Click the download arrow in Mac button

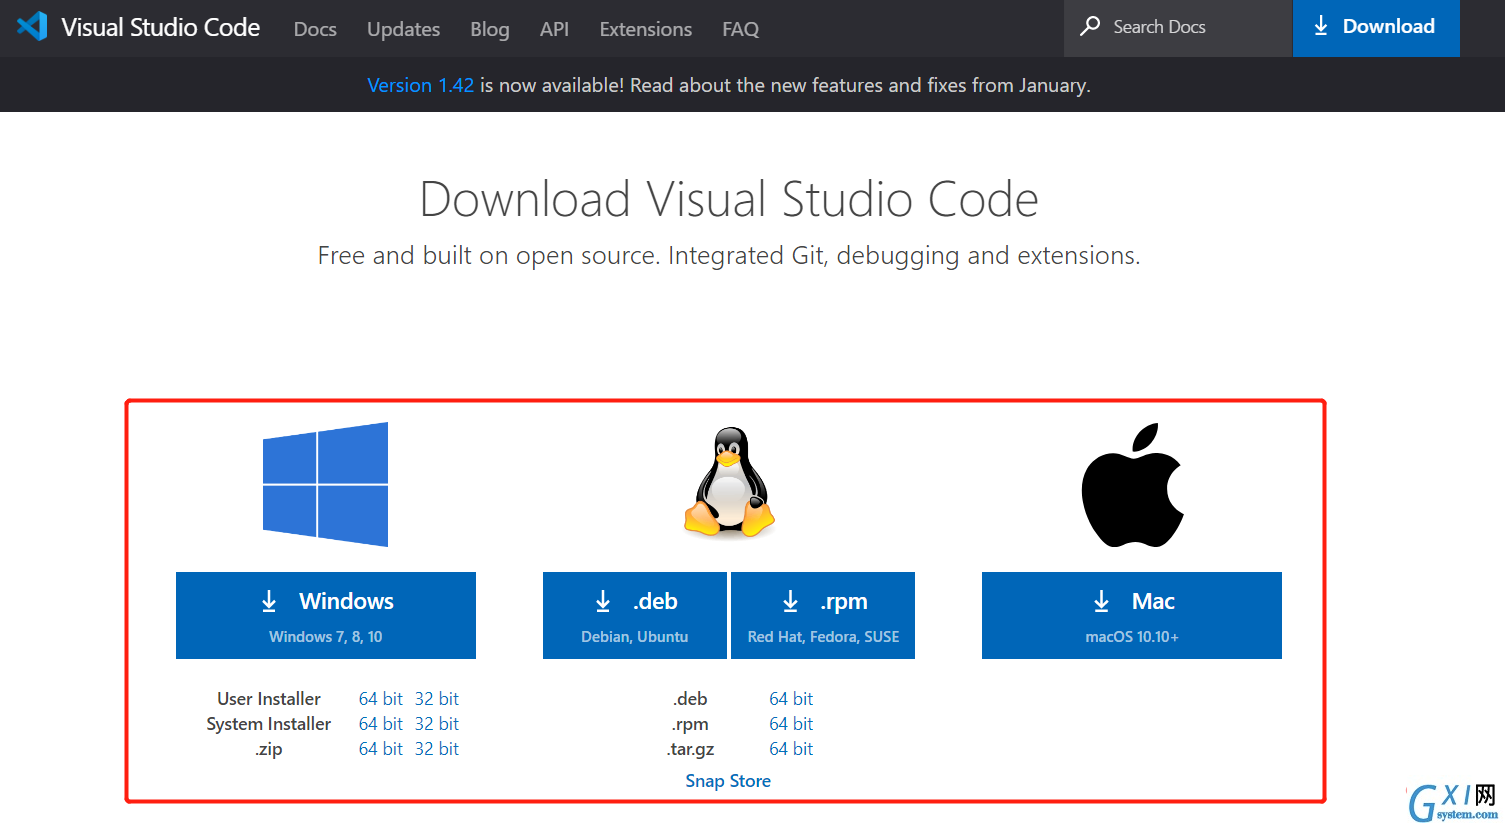pos(1101,601)
